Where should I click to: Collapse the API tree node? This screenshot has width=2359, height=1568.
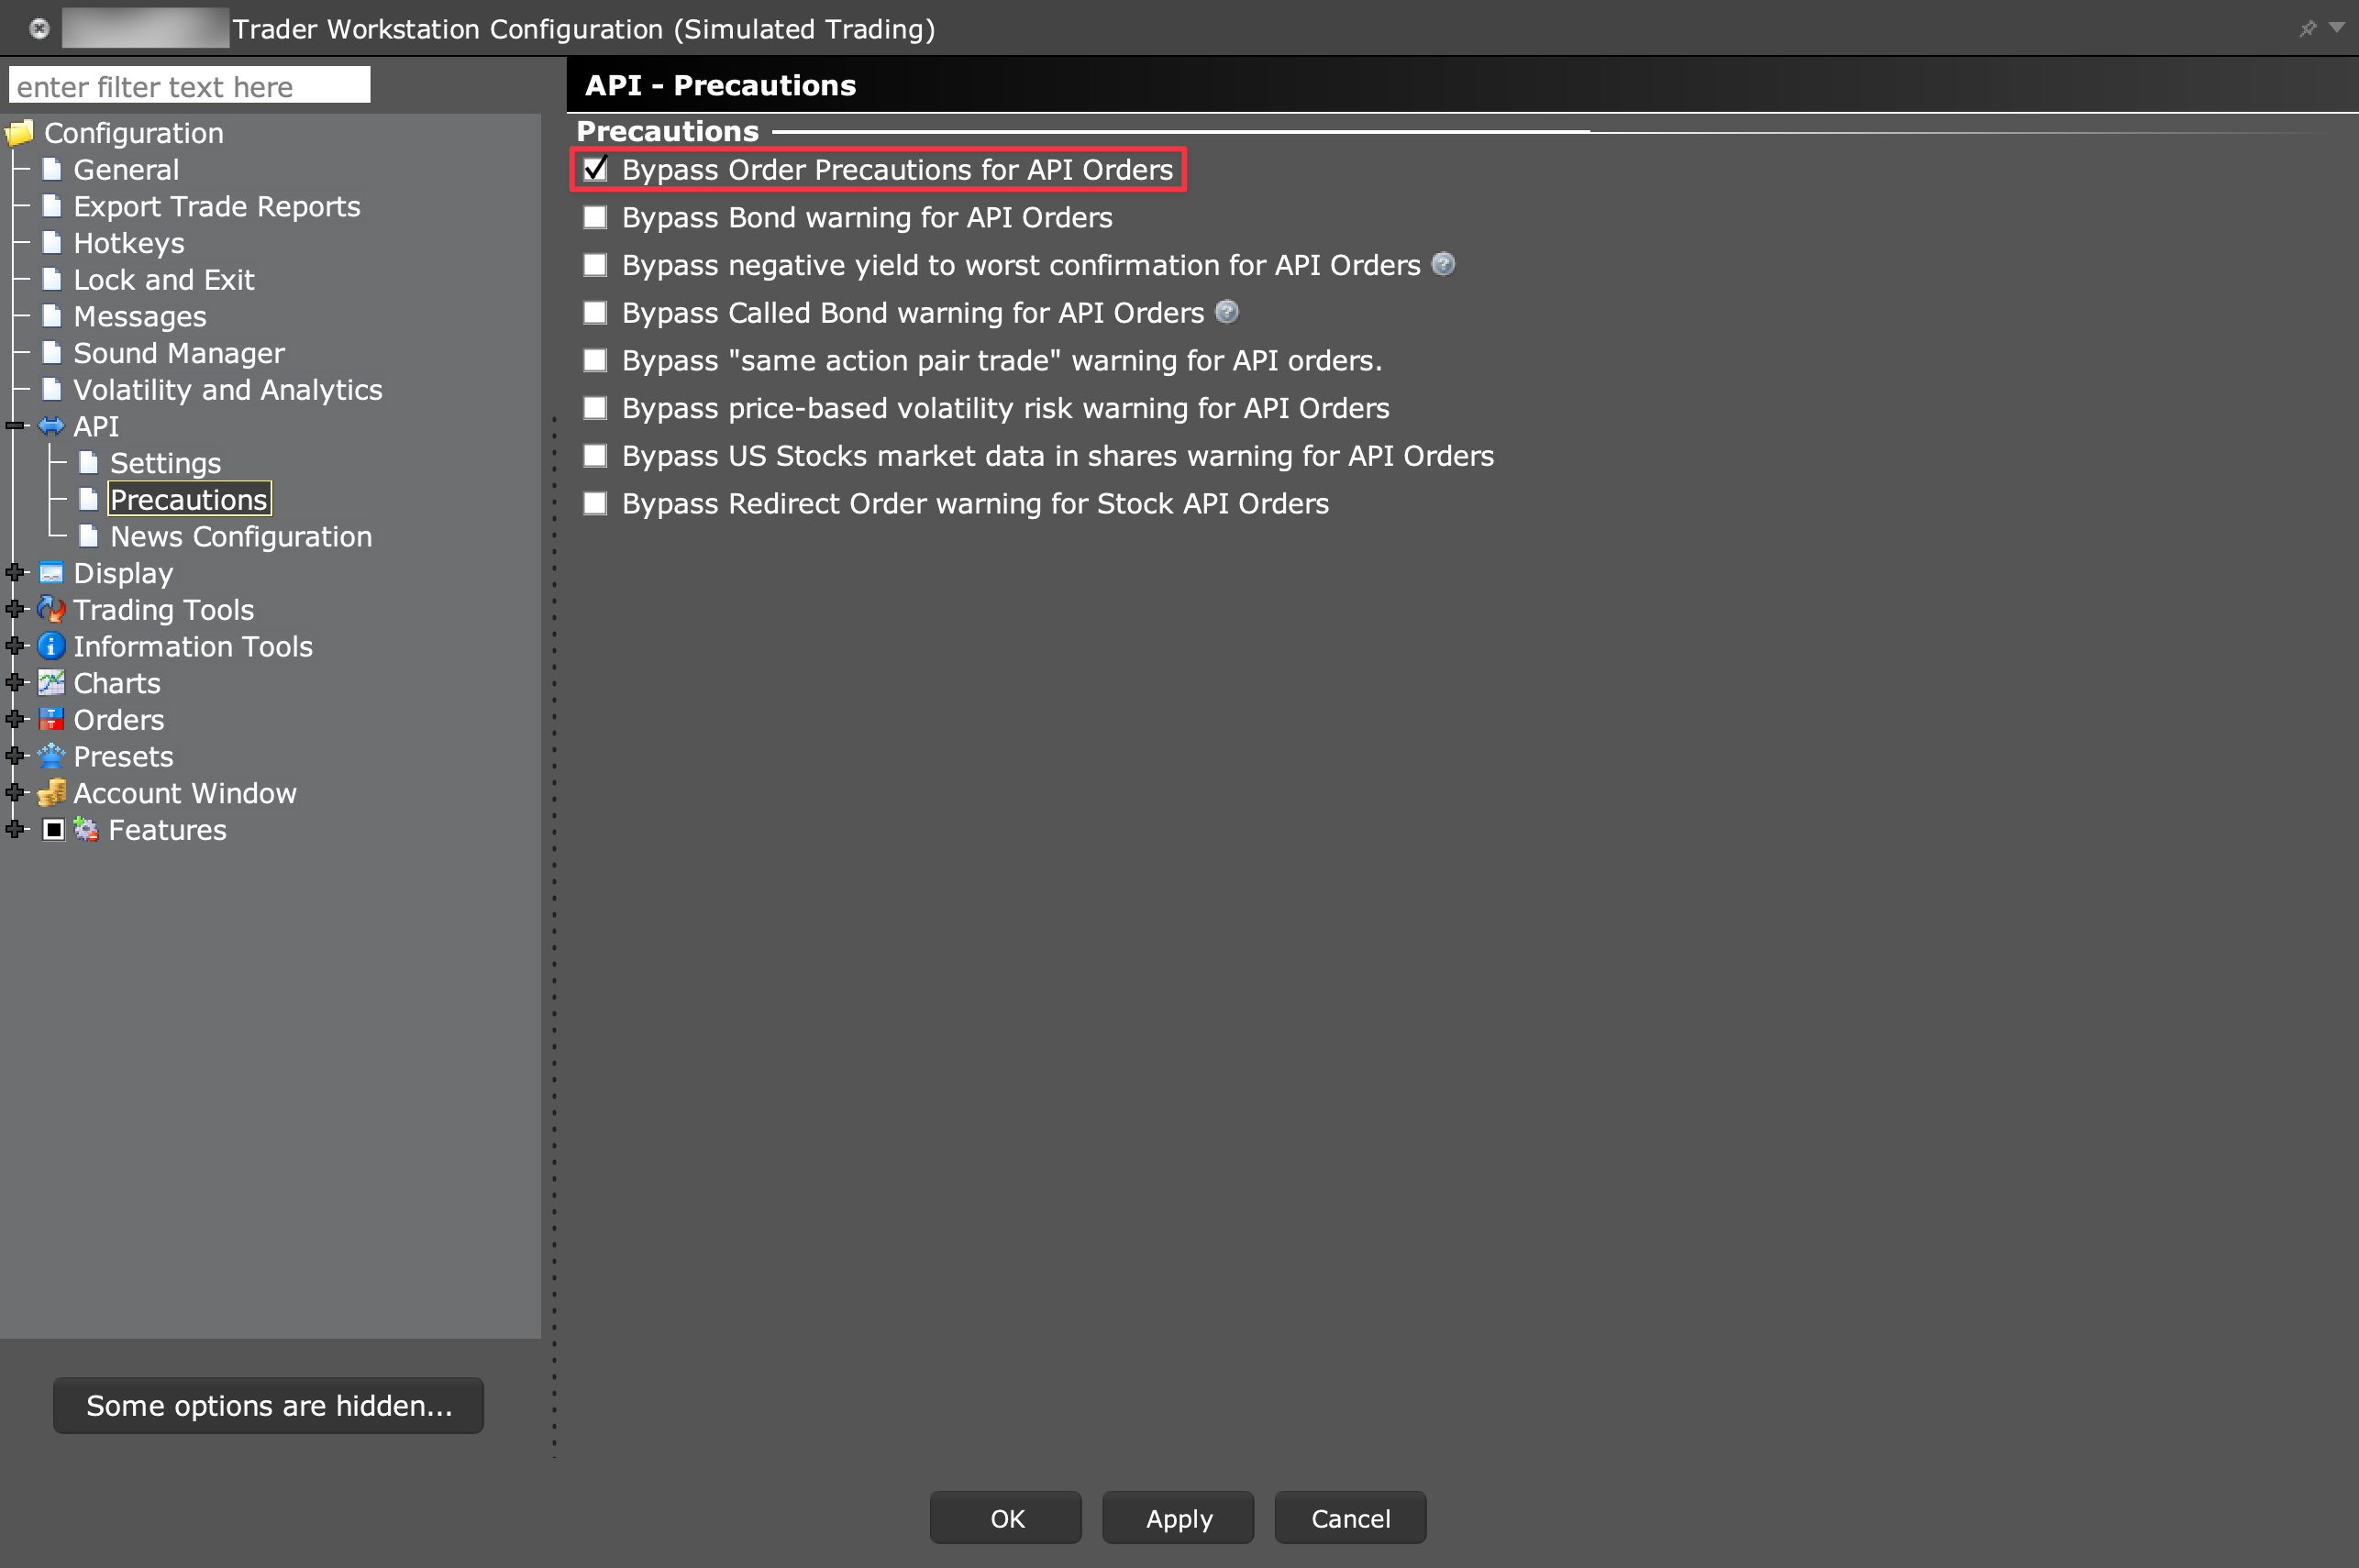pos(15,427)
